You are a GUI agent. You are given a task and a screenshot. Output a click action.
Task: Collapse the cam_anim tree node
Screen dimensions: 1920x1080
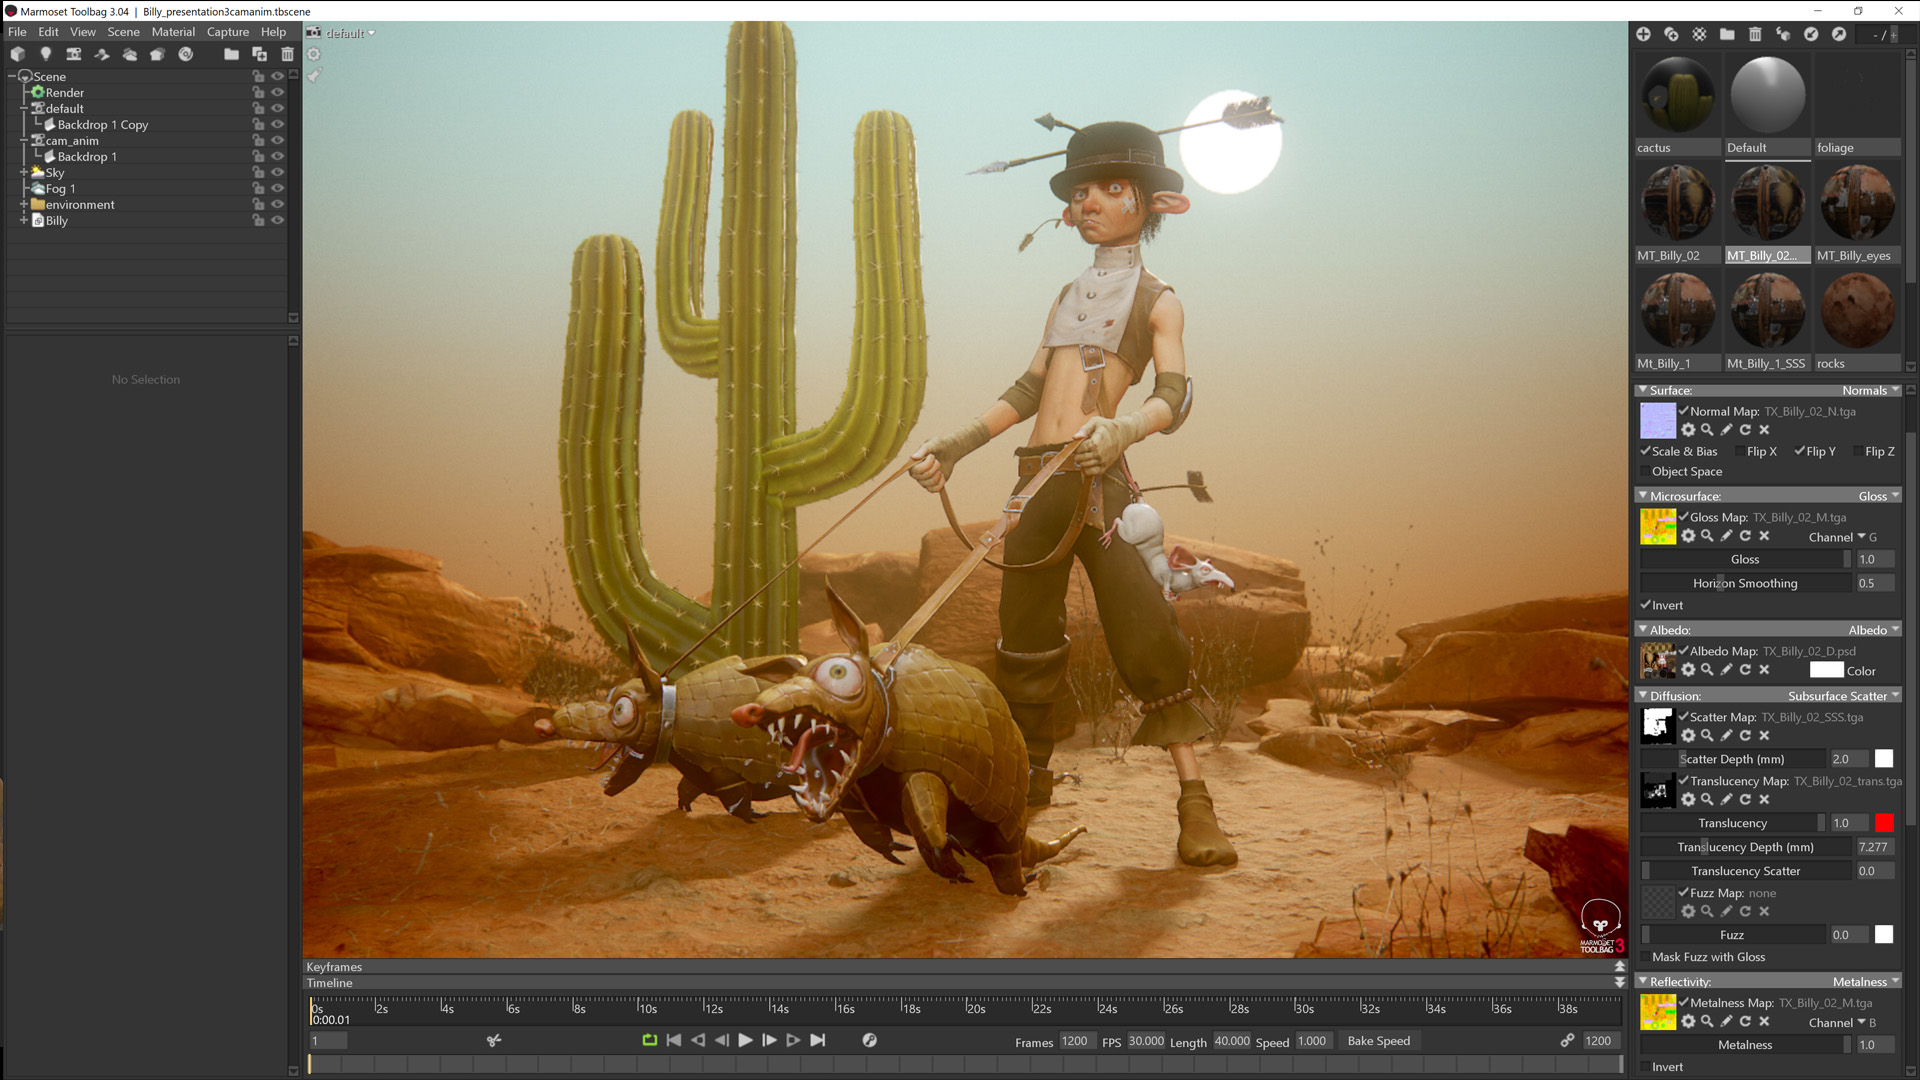tap(23, 141)
